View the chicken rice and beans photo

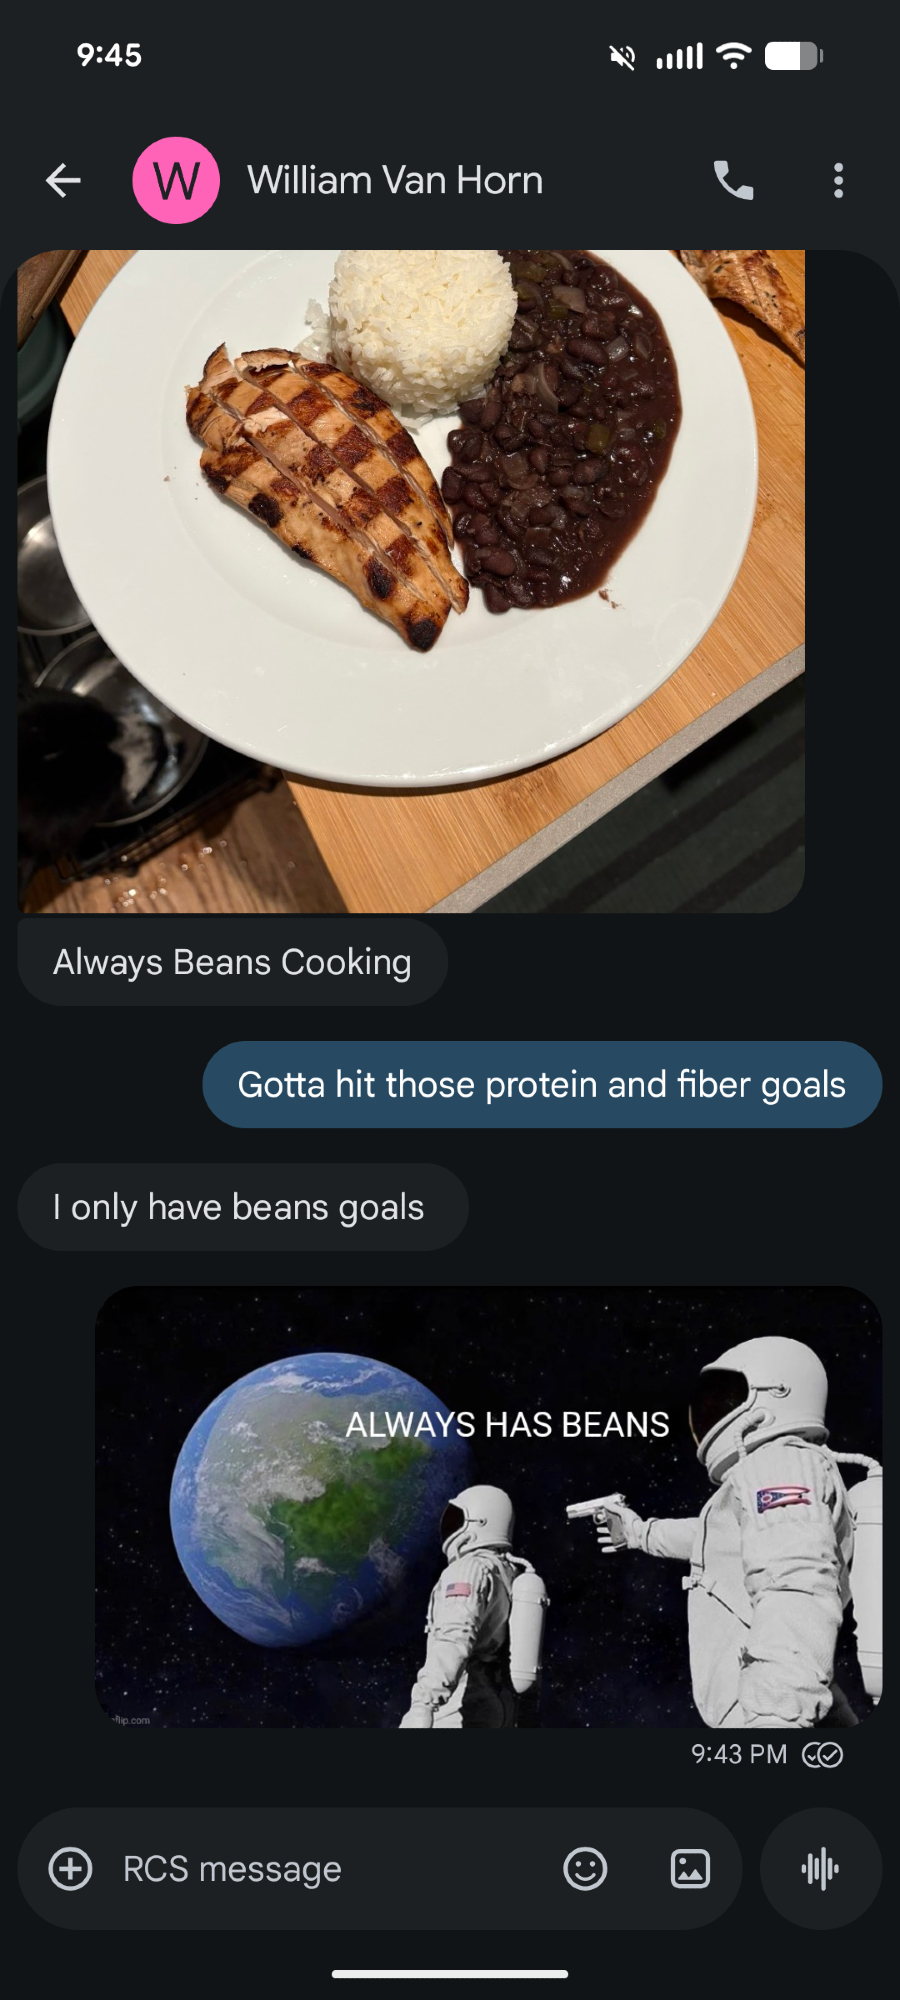411,581
